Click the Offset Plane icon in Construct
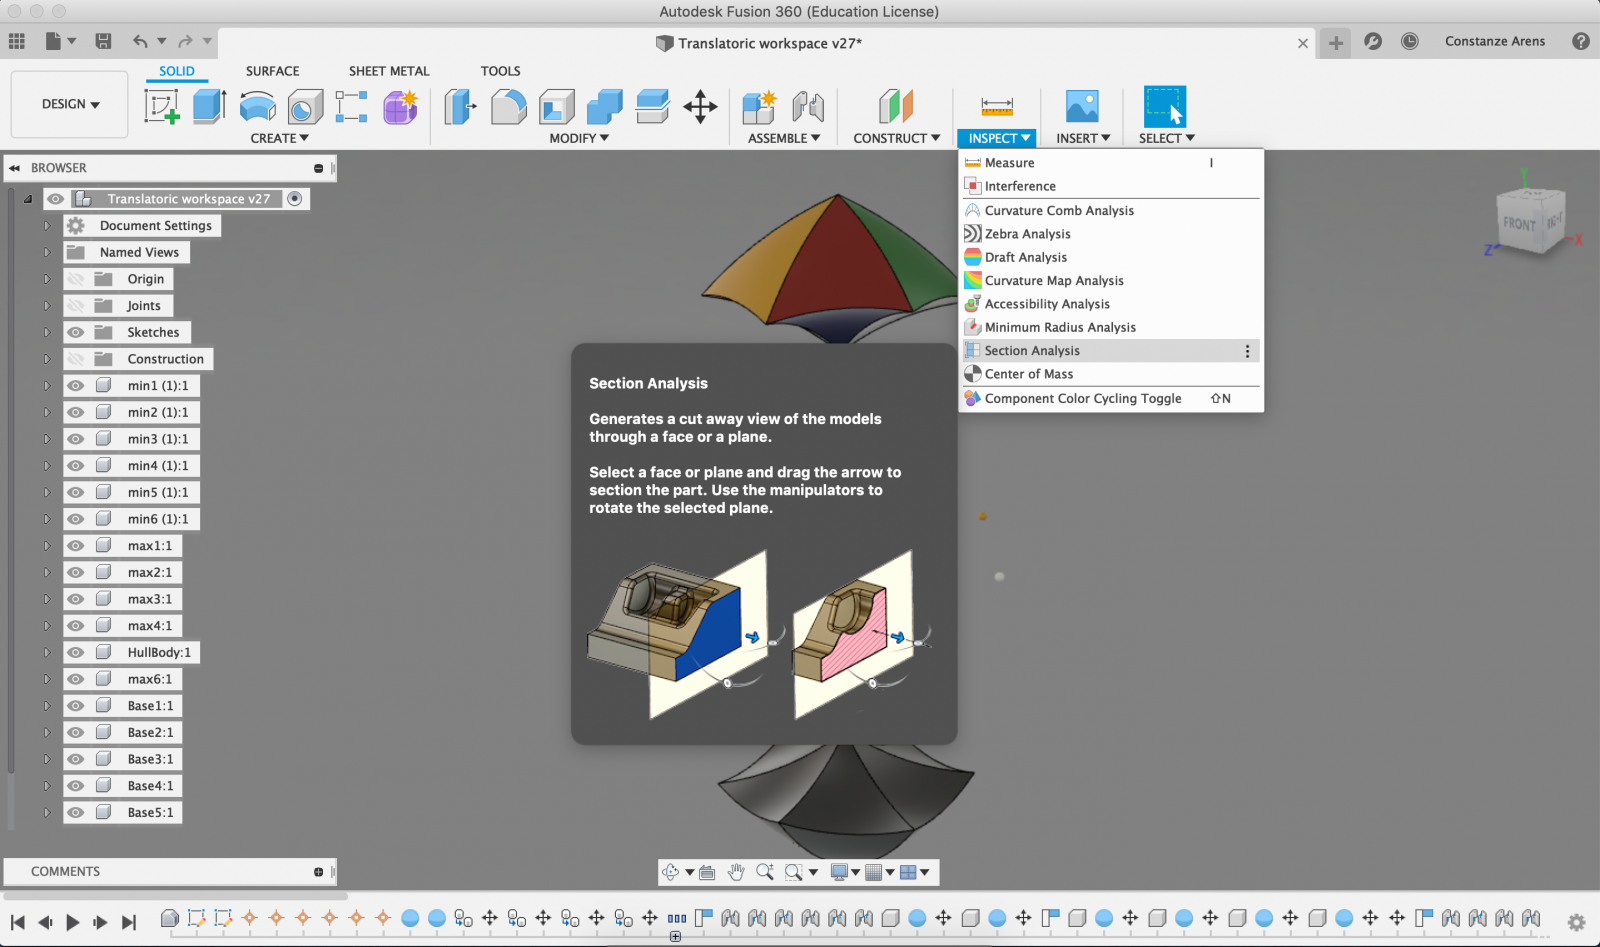 (x=896, y=106)
